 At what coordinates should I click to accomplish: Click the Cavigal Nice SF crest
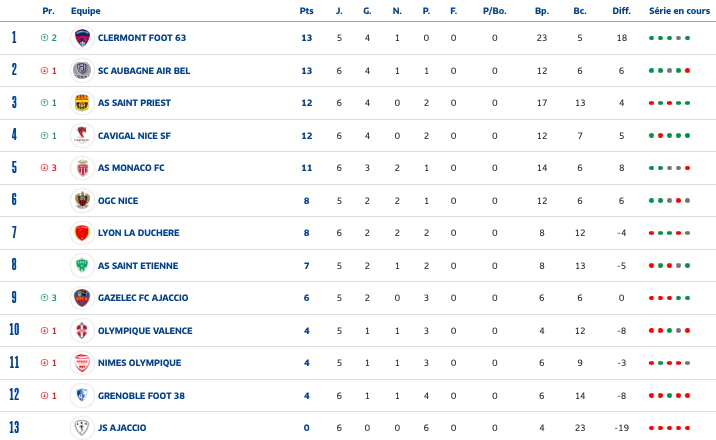82,136
